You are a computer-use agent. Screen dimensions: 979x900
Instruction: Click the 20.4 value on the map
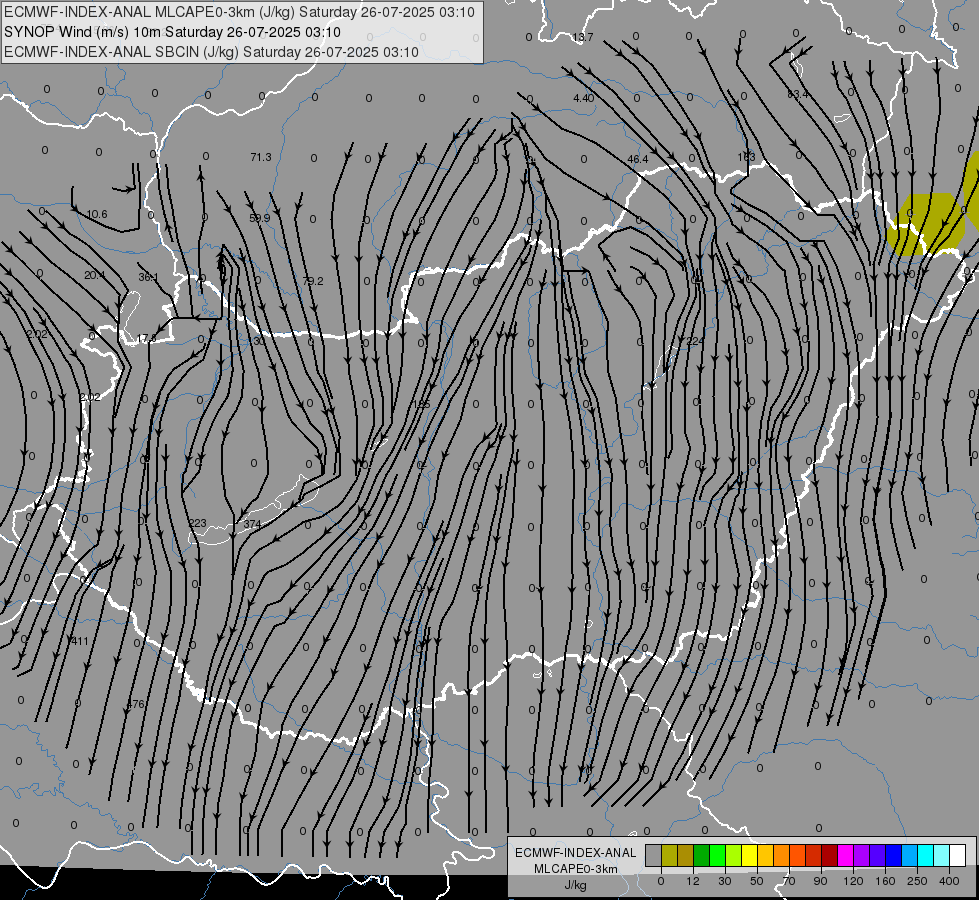pos(94,275)
